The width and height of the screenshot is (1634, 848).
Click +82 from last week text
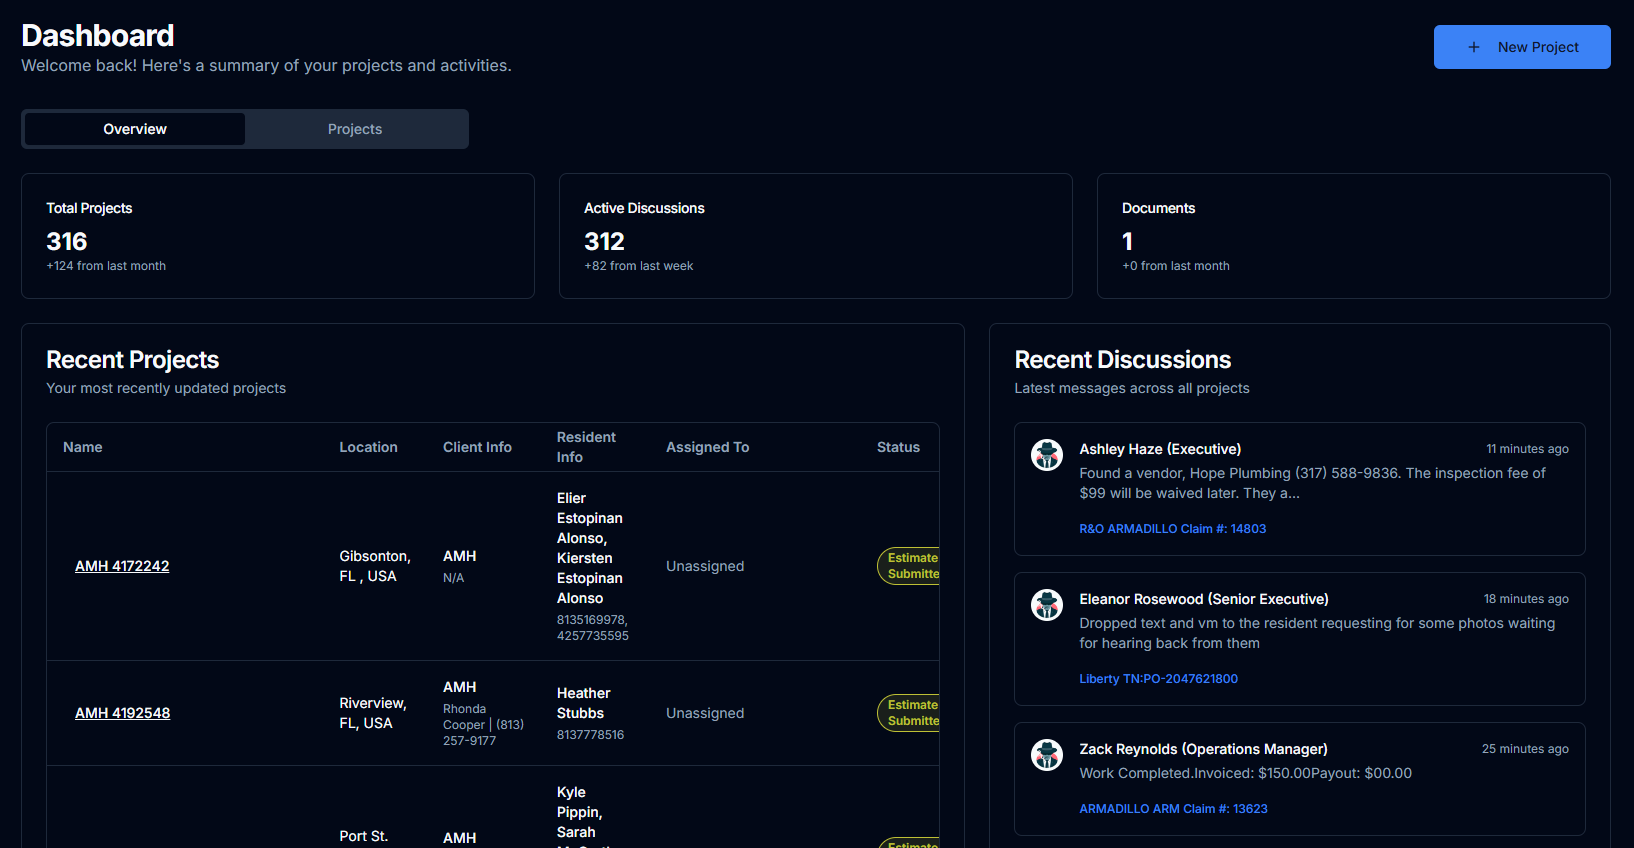pos(638,266)
